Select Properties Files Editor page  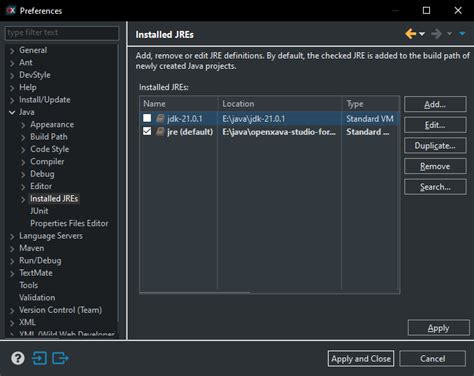click(x=69, y=223)
